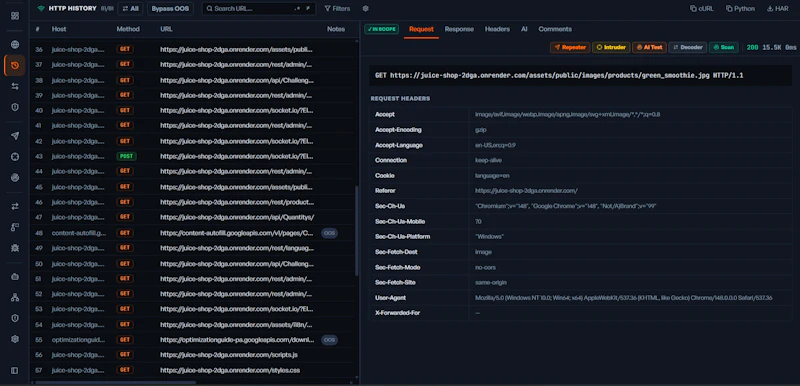Viewport: 800px width, 386px height.
Task: Send request to Intruder
Action: coord(611,47)
